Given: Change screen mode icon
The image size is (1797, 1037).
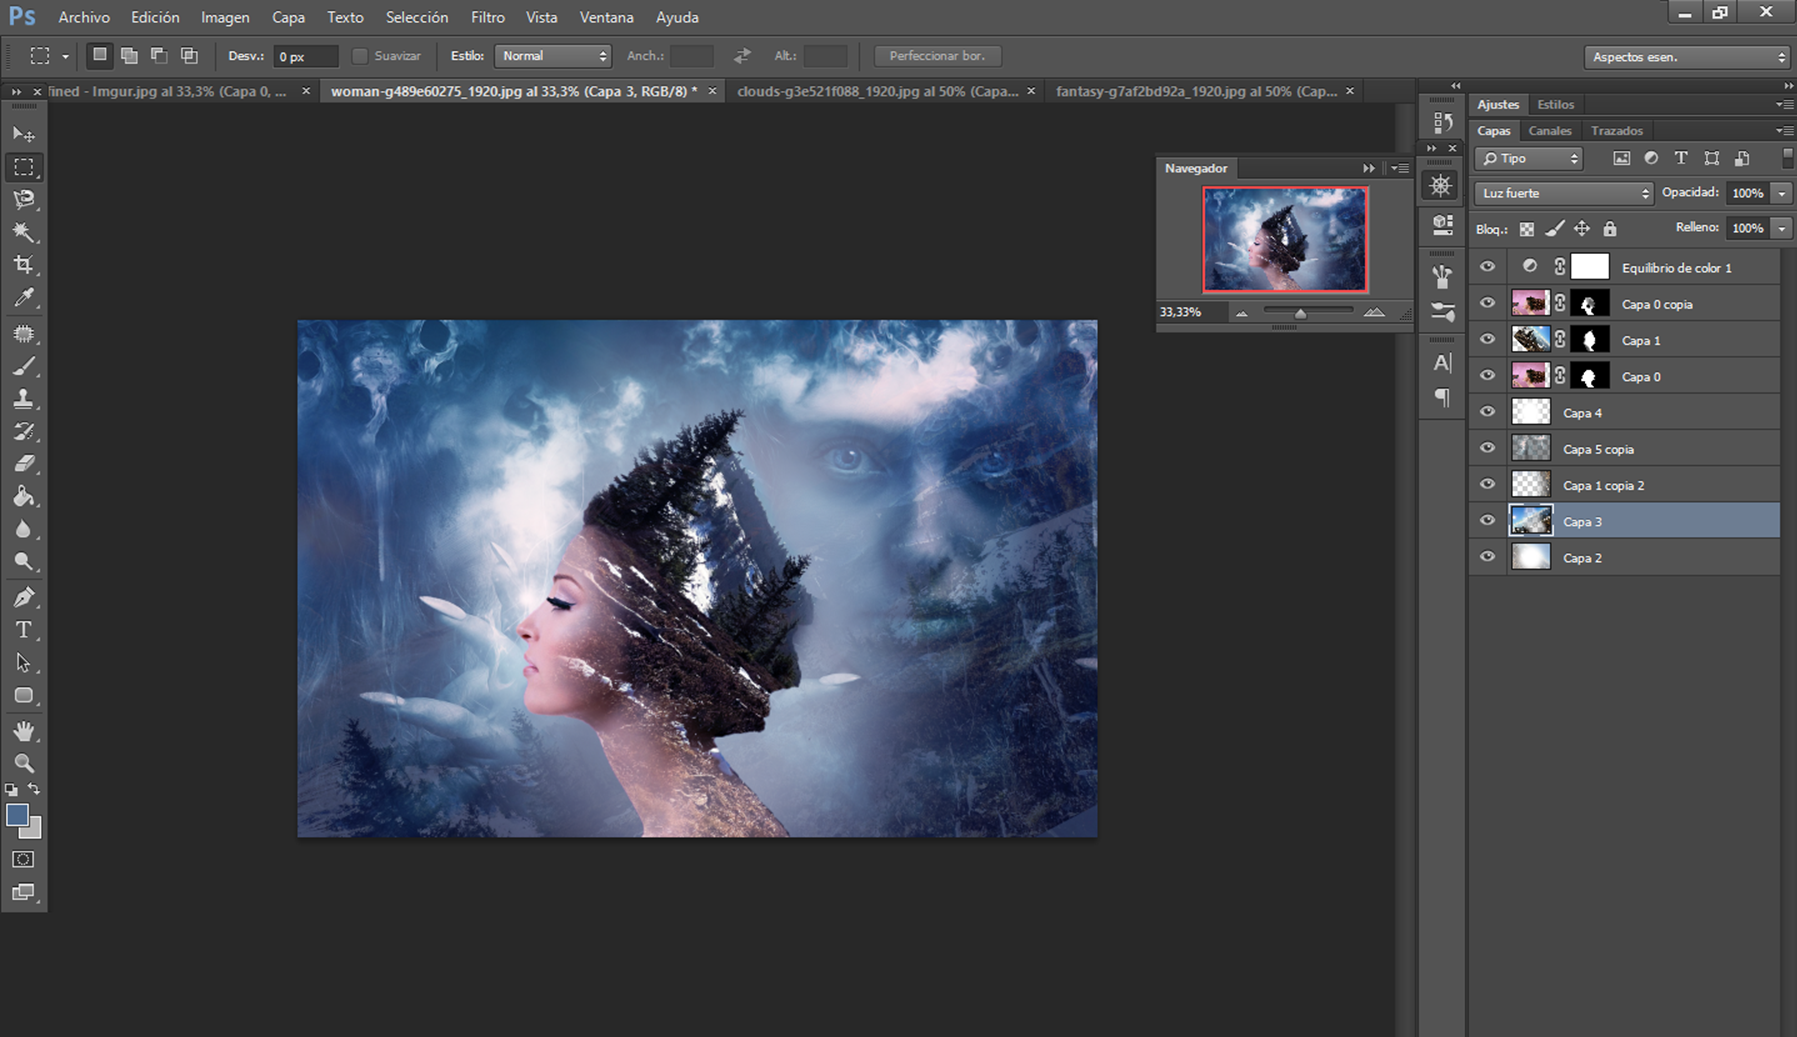Looking at the screenshot, I should click(24, 892).
